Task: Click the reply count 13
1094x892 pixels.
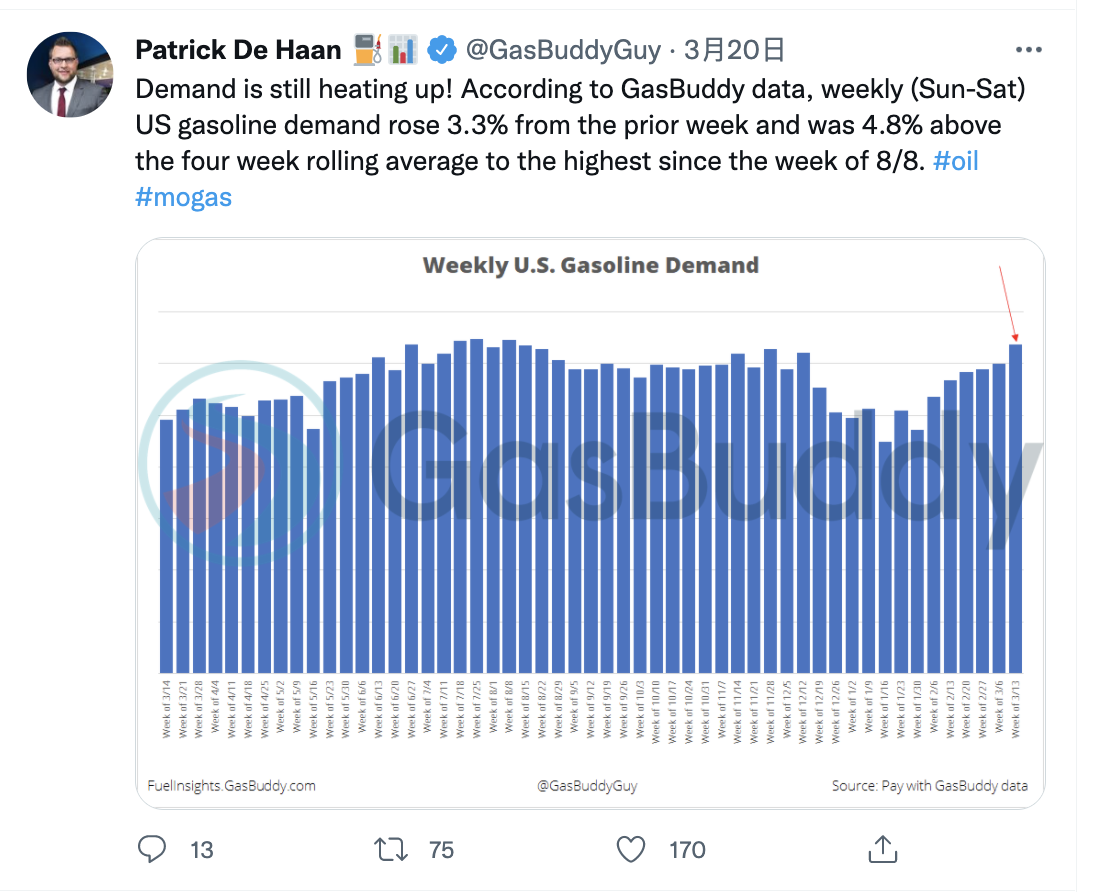Action: pos(202,850)
